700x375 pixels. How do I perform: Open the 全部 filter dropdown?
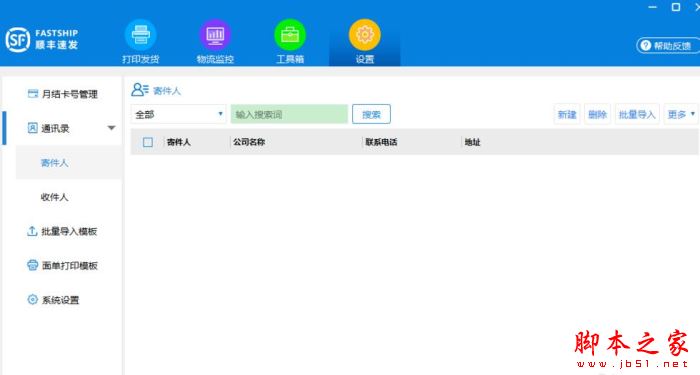(x=179, y=114)
